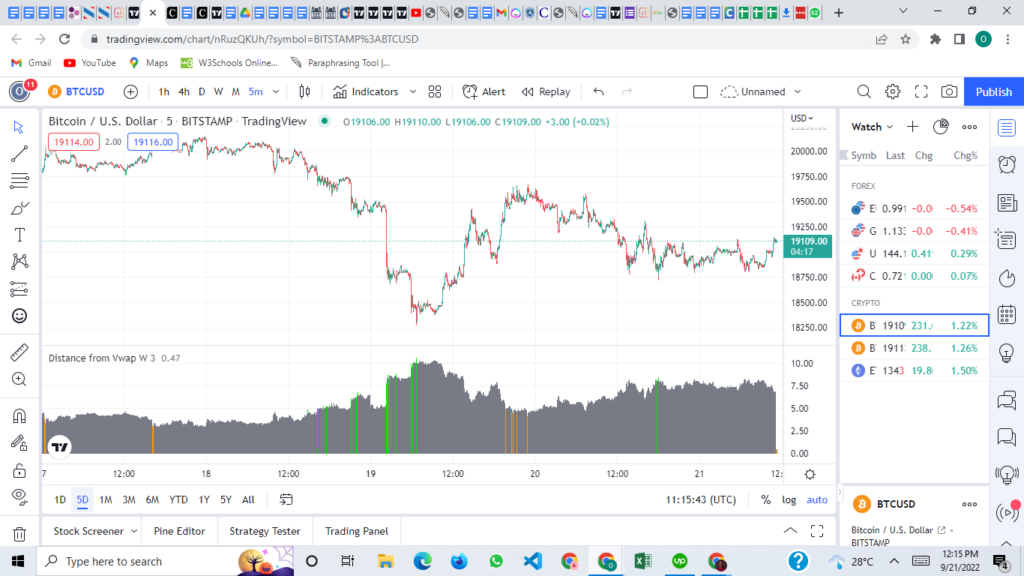Open the Unnamed layout dropdown
Image resolution: width=1024 pixels, height=576 pixels.
(x=761, y=92)
